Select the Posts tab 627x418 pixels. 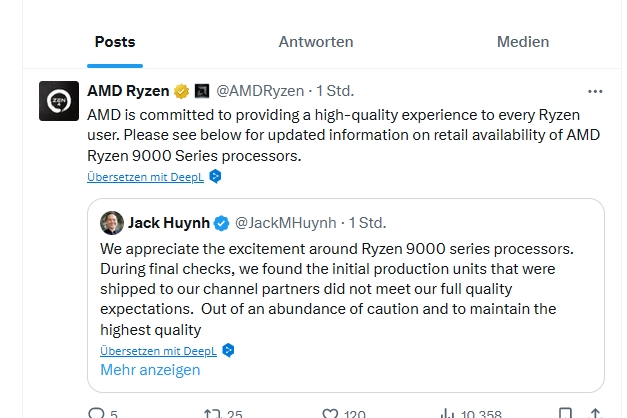[x=115, y=42]
